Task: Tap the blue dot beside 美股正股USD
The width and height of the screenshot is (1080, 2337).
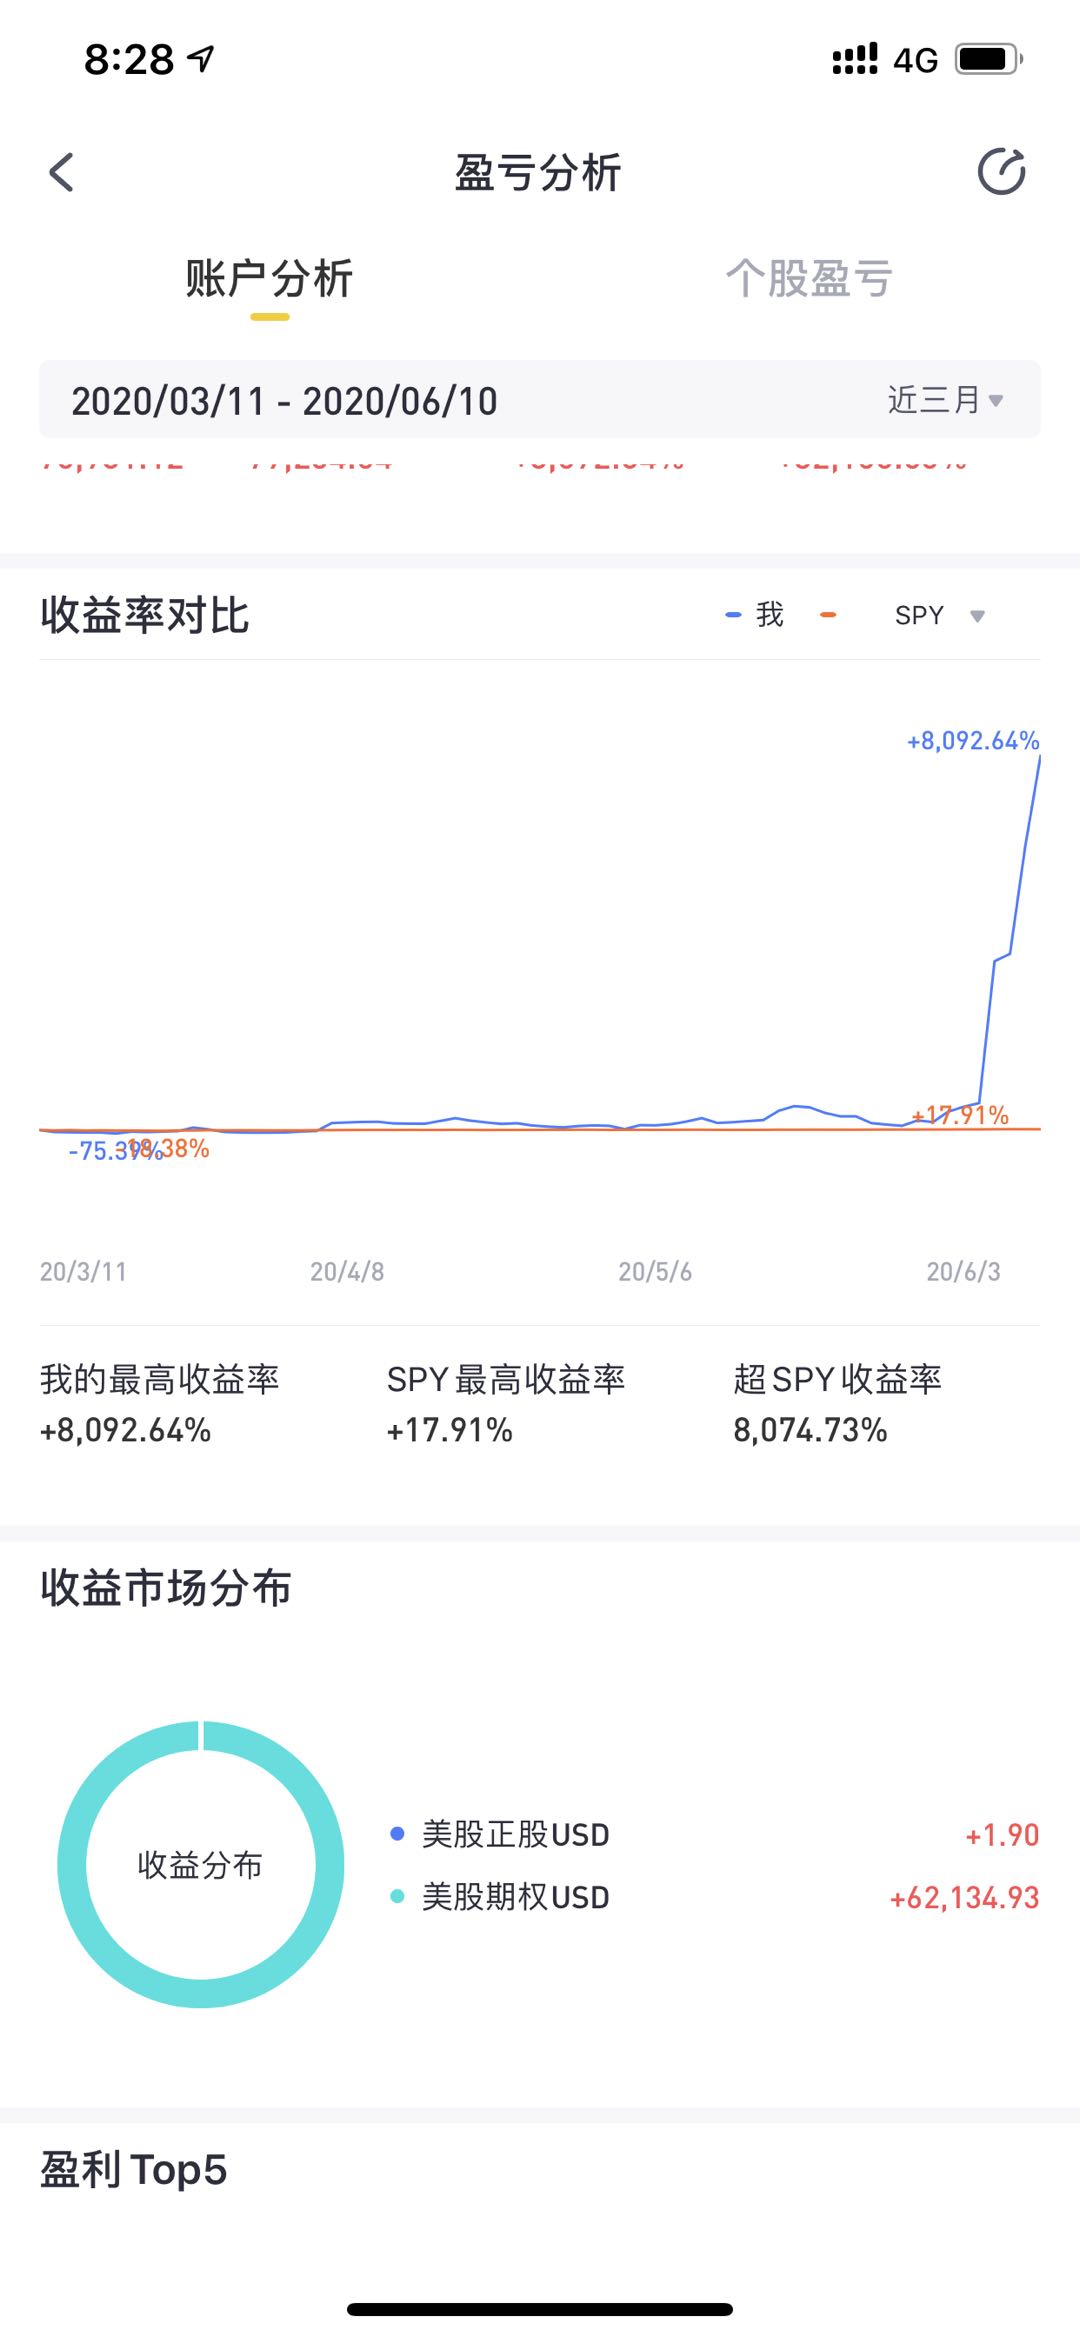Action: tap(397, 1833)
